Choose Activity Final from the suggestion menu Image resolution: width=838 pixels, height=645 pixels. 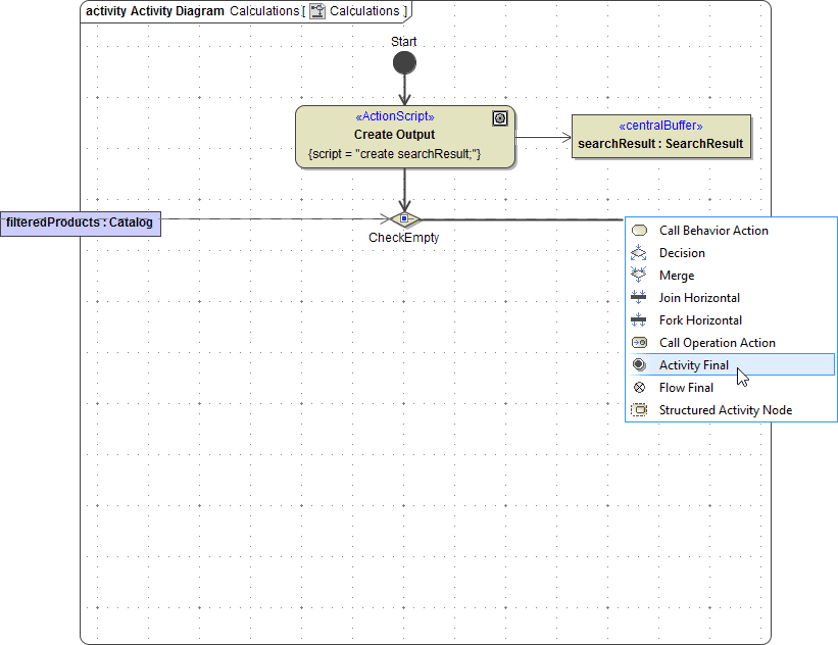(694, 365)
